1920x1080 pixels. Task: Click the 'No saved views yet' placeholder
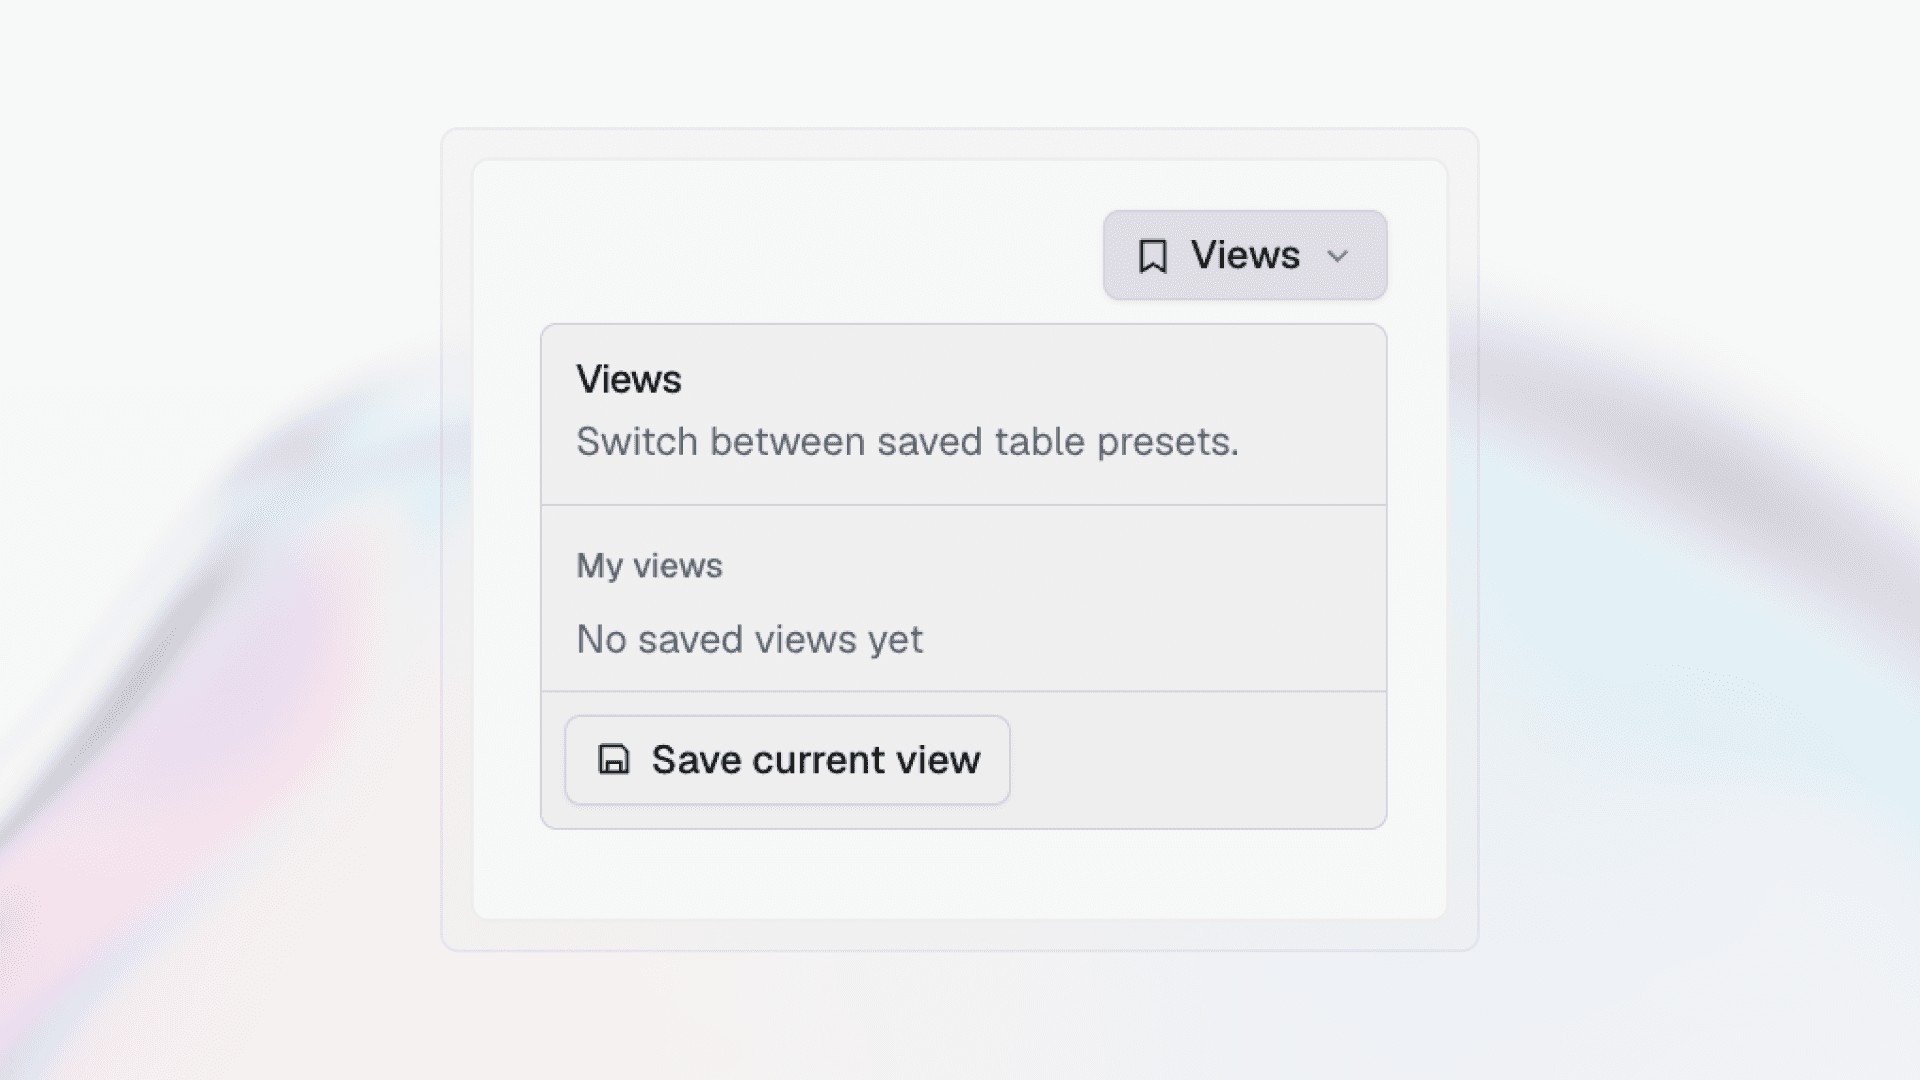point(750,640)
